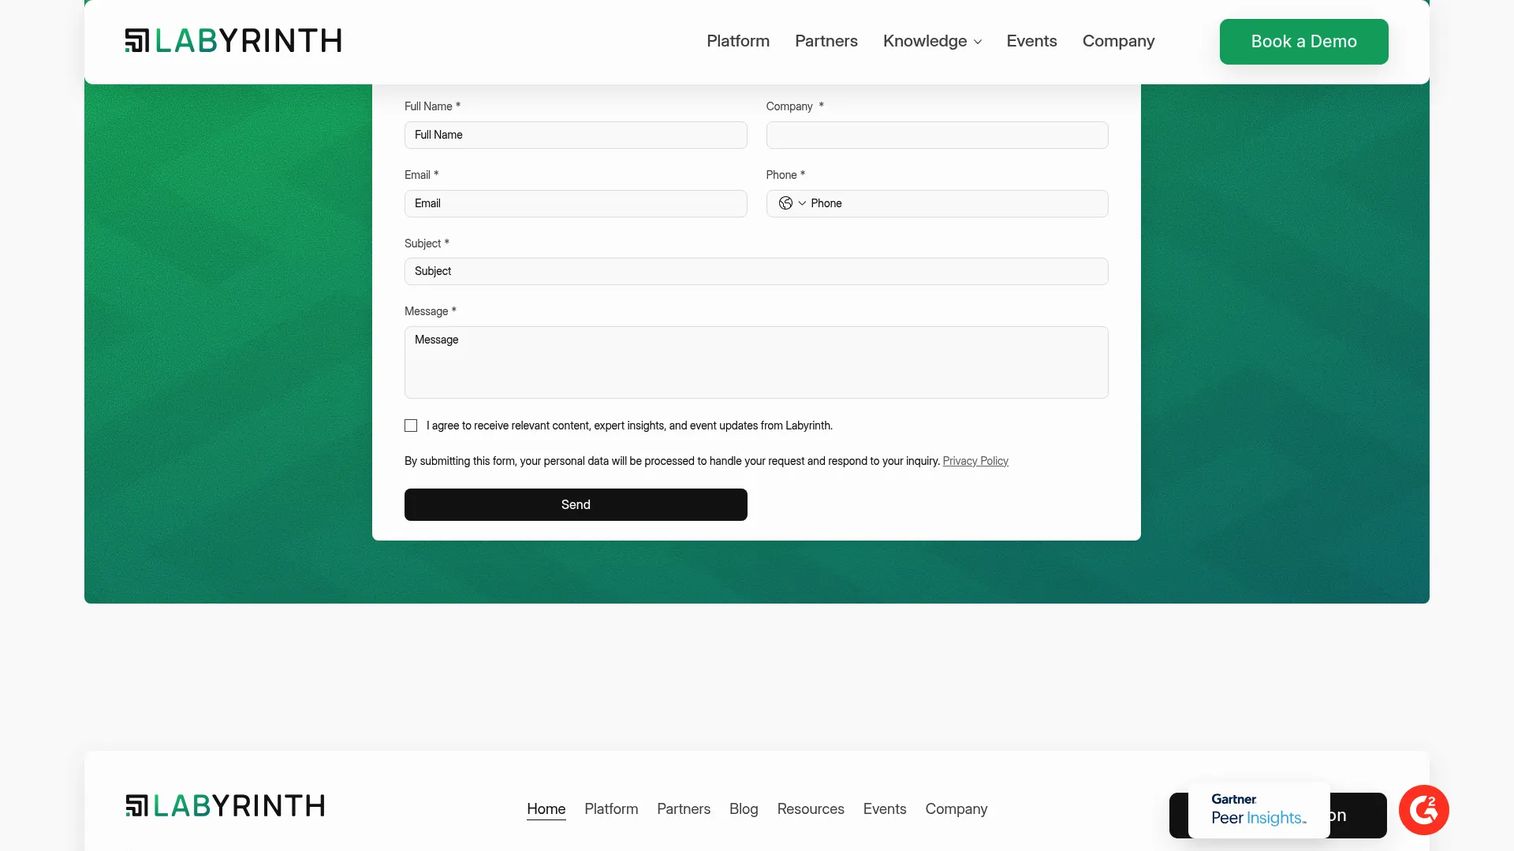The width and height of the screenshot is (1514, 851).
Task: Click inside the Message text area
Action: (756, 362)
